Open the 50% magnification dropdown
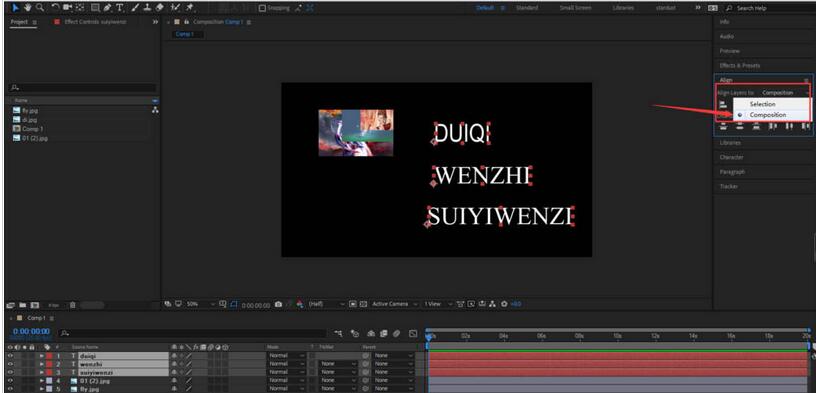The width and height of the screenshot is (816, 393). tap(200, 304)
